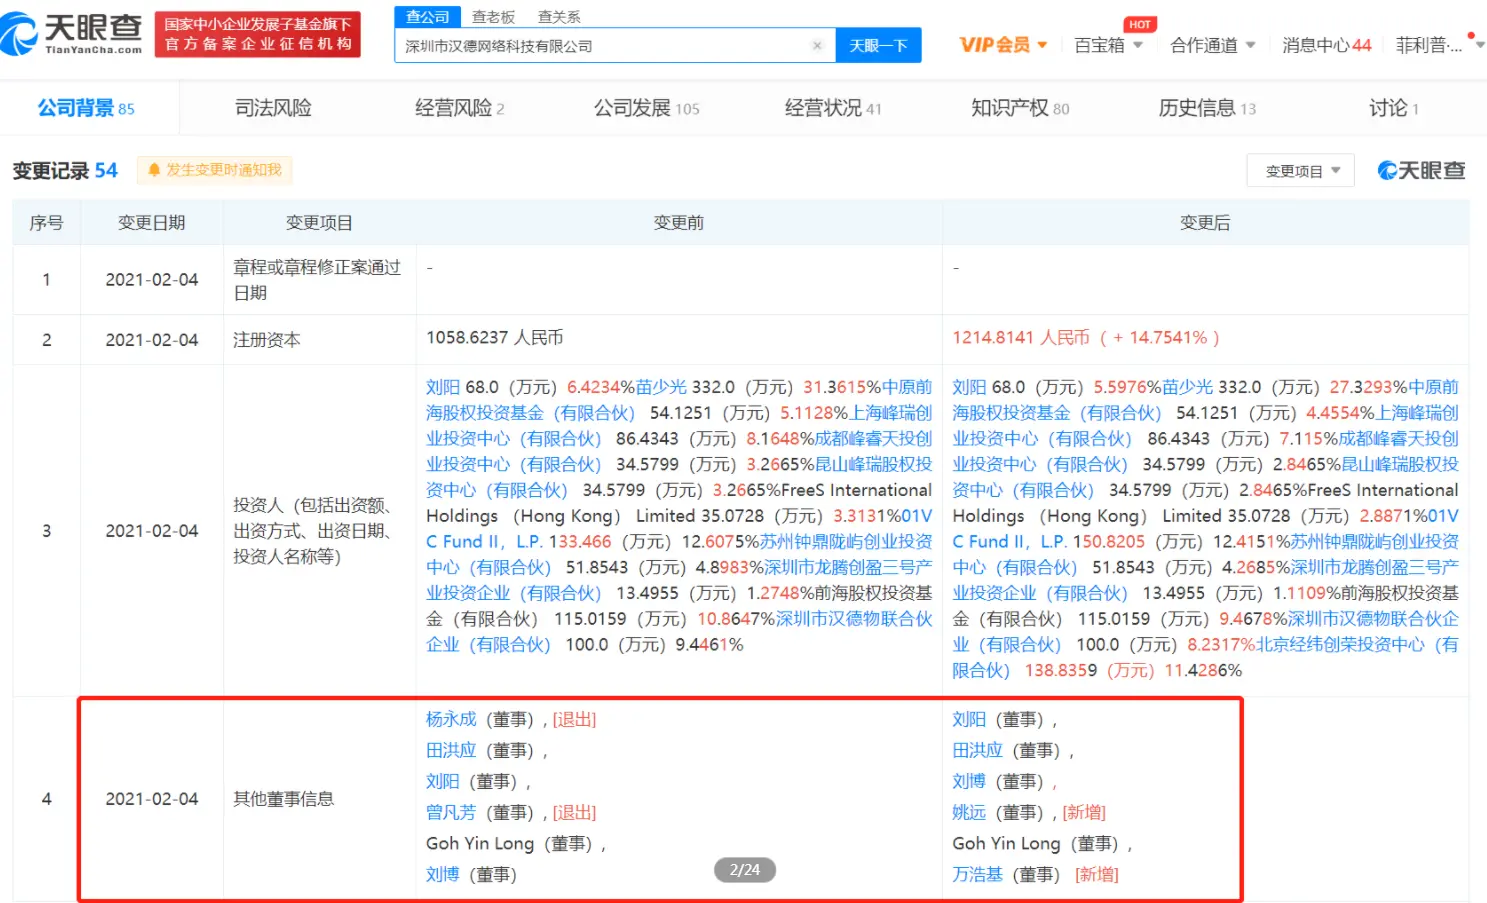
Task: Open the 司法风险 tab
Action: pyautogui.click(x=273, y=108)
